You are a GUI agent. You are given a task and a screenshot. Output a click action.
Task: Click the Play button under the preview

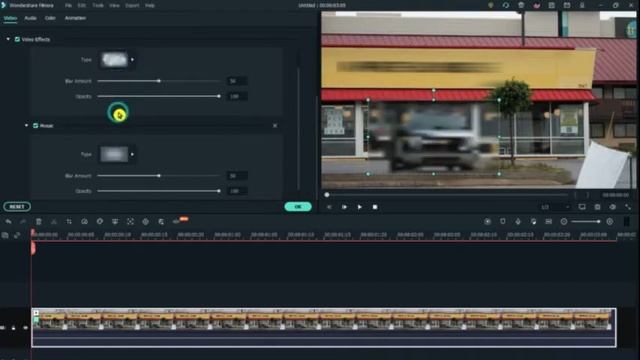(x=360, y=207)
